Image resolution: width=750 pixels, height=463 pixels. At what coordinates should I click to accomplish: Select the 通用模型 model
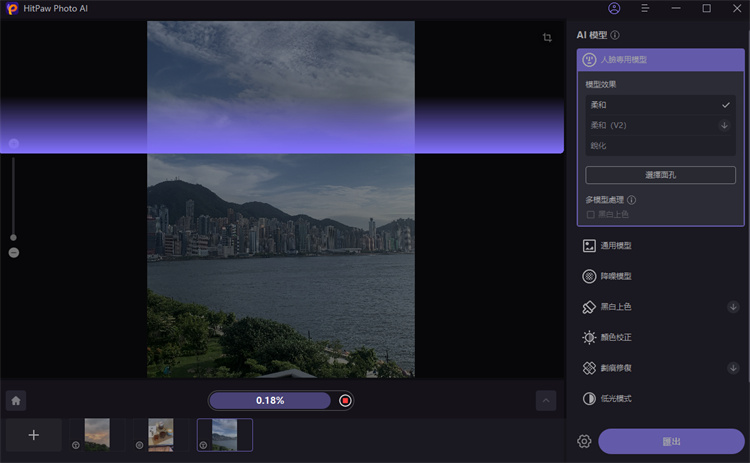click(x=615, y=245)
